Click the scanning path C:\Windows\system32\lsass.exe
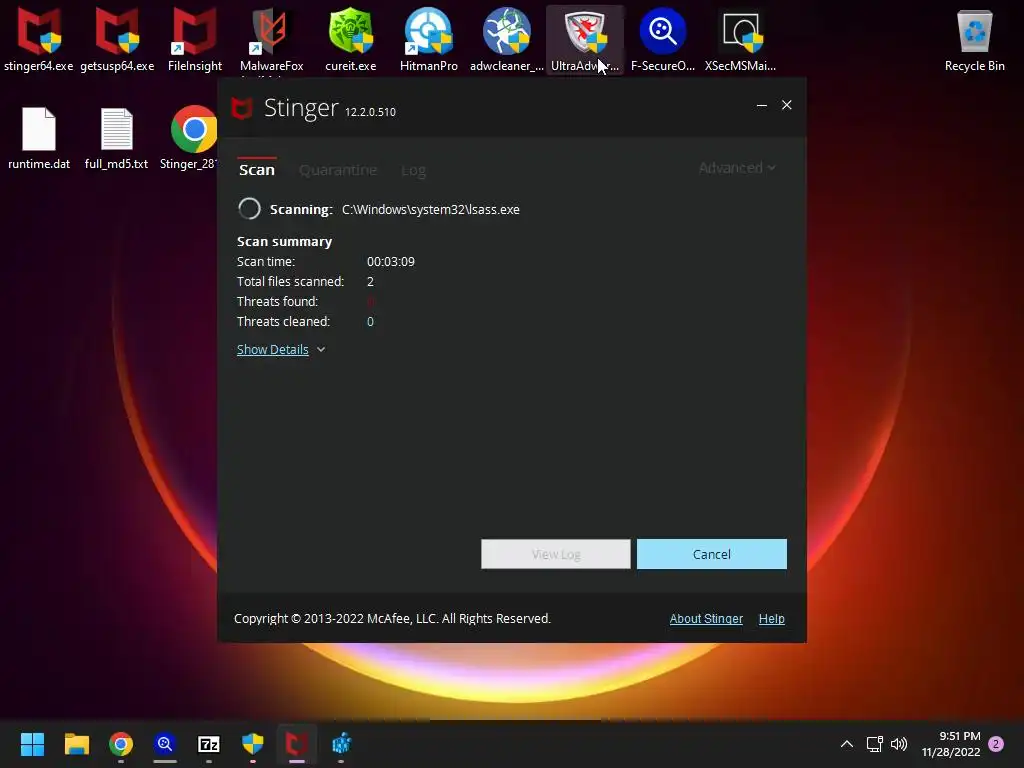 tap(430, 210)
